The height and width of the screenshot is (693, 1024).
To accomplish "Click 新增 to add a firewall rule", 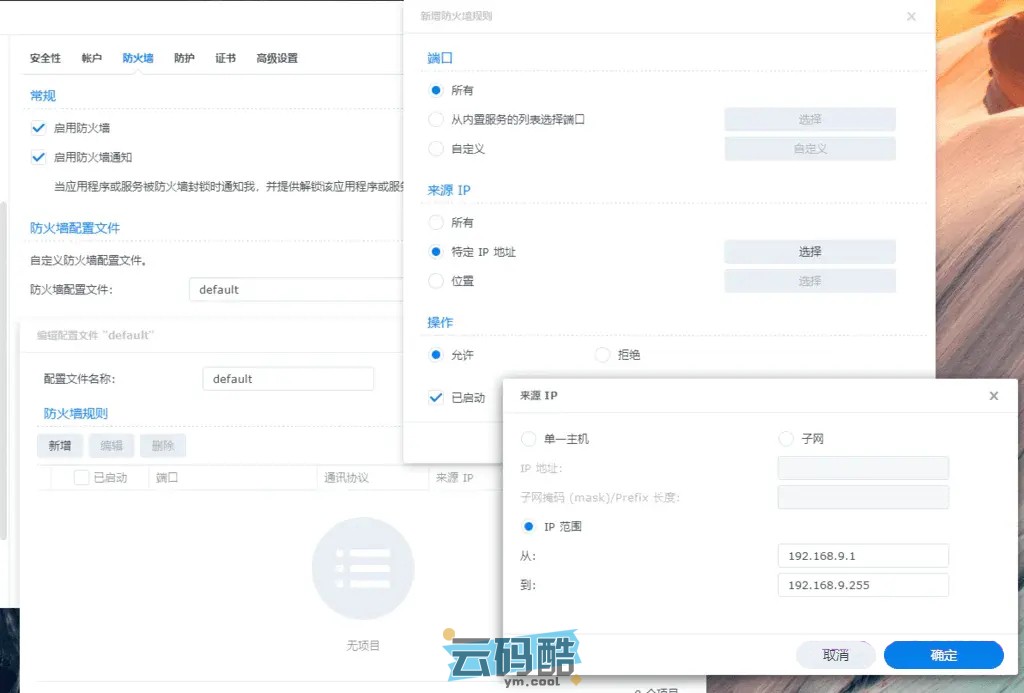I will (x=60, y=446).
